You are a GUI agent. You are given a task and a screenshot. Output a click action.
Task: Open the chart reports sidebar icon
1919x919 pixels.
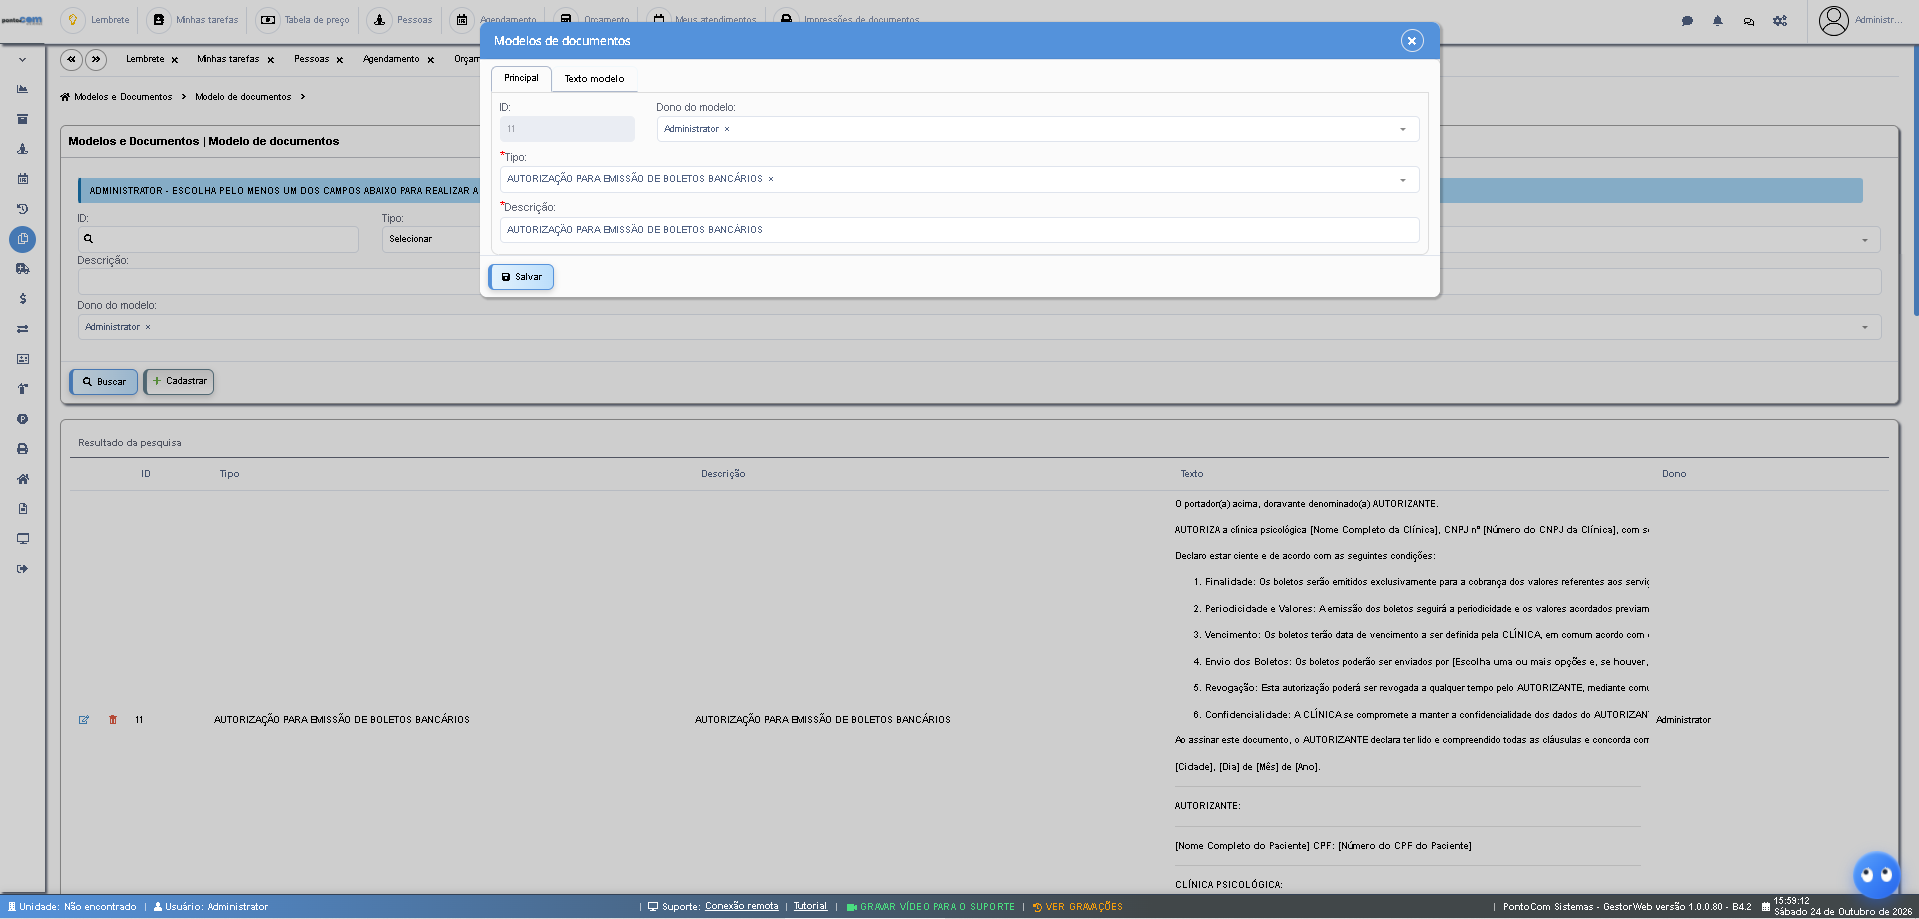pyautogui.click(x=22, y=89)
